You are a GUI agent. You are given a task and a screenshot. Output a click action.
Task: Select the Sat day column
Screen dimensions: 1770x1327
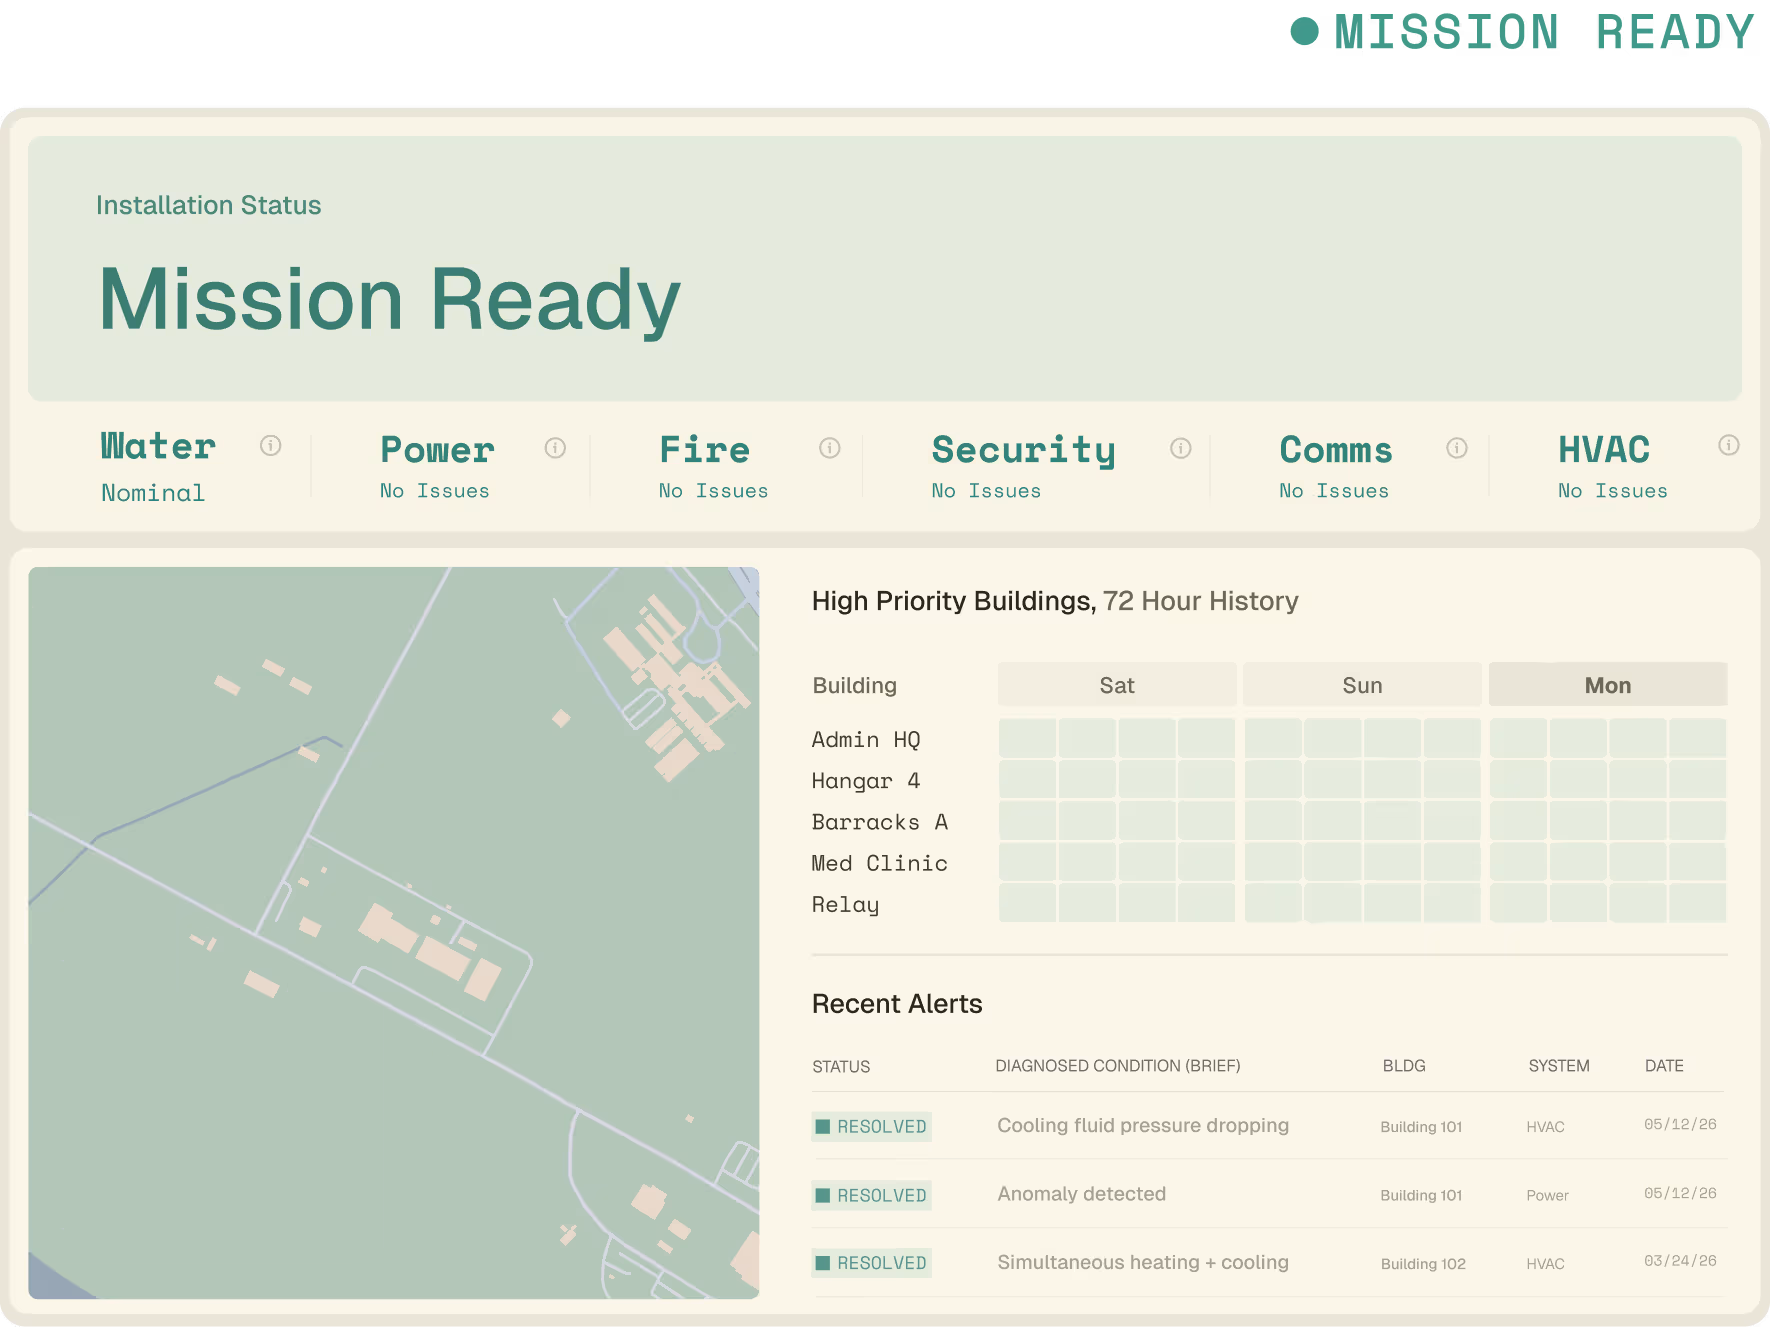[1117, 685]
